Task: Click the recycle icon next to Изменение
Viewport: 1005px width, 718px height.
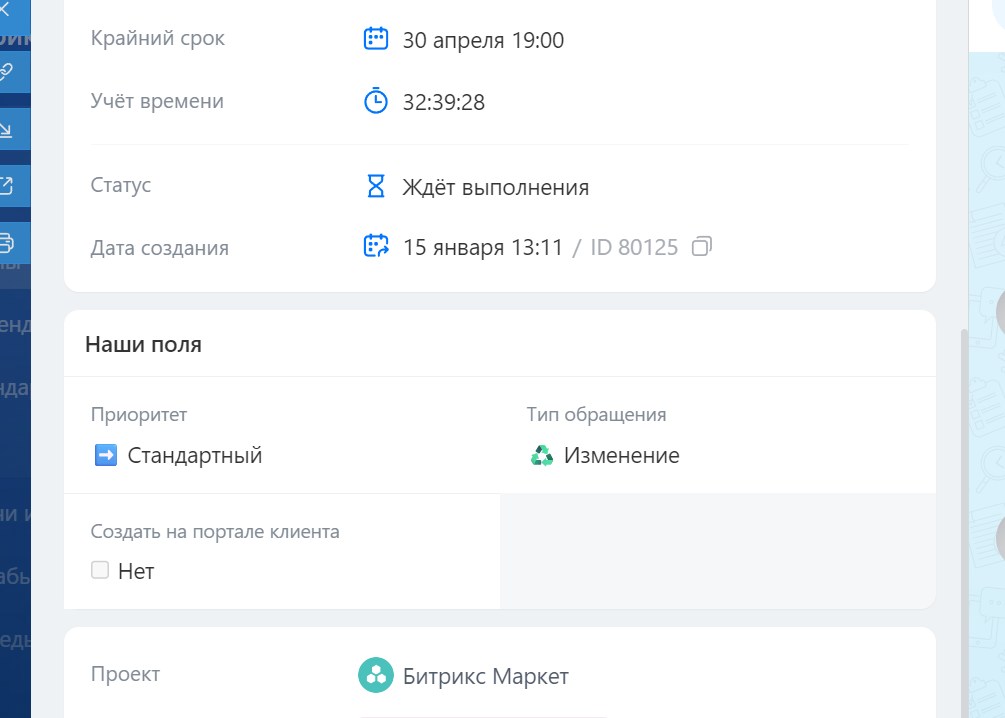Action: (x=540, y=455)
